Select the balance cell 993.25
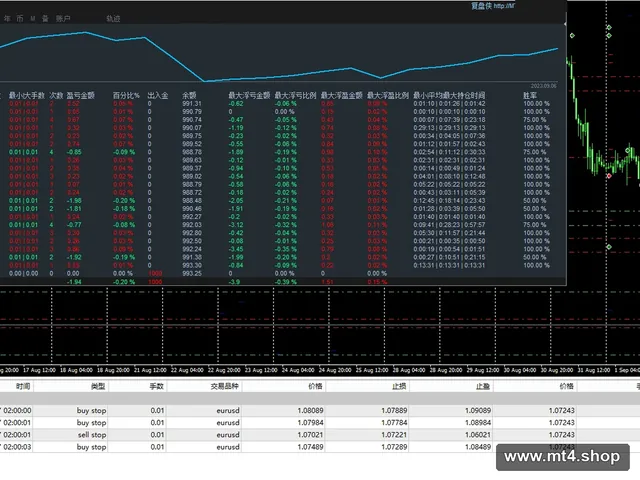640x480 pixels. tap(192, 273)
